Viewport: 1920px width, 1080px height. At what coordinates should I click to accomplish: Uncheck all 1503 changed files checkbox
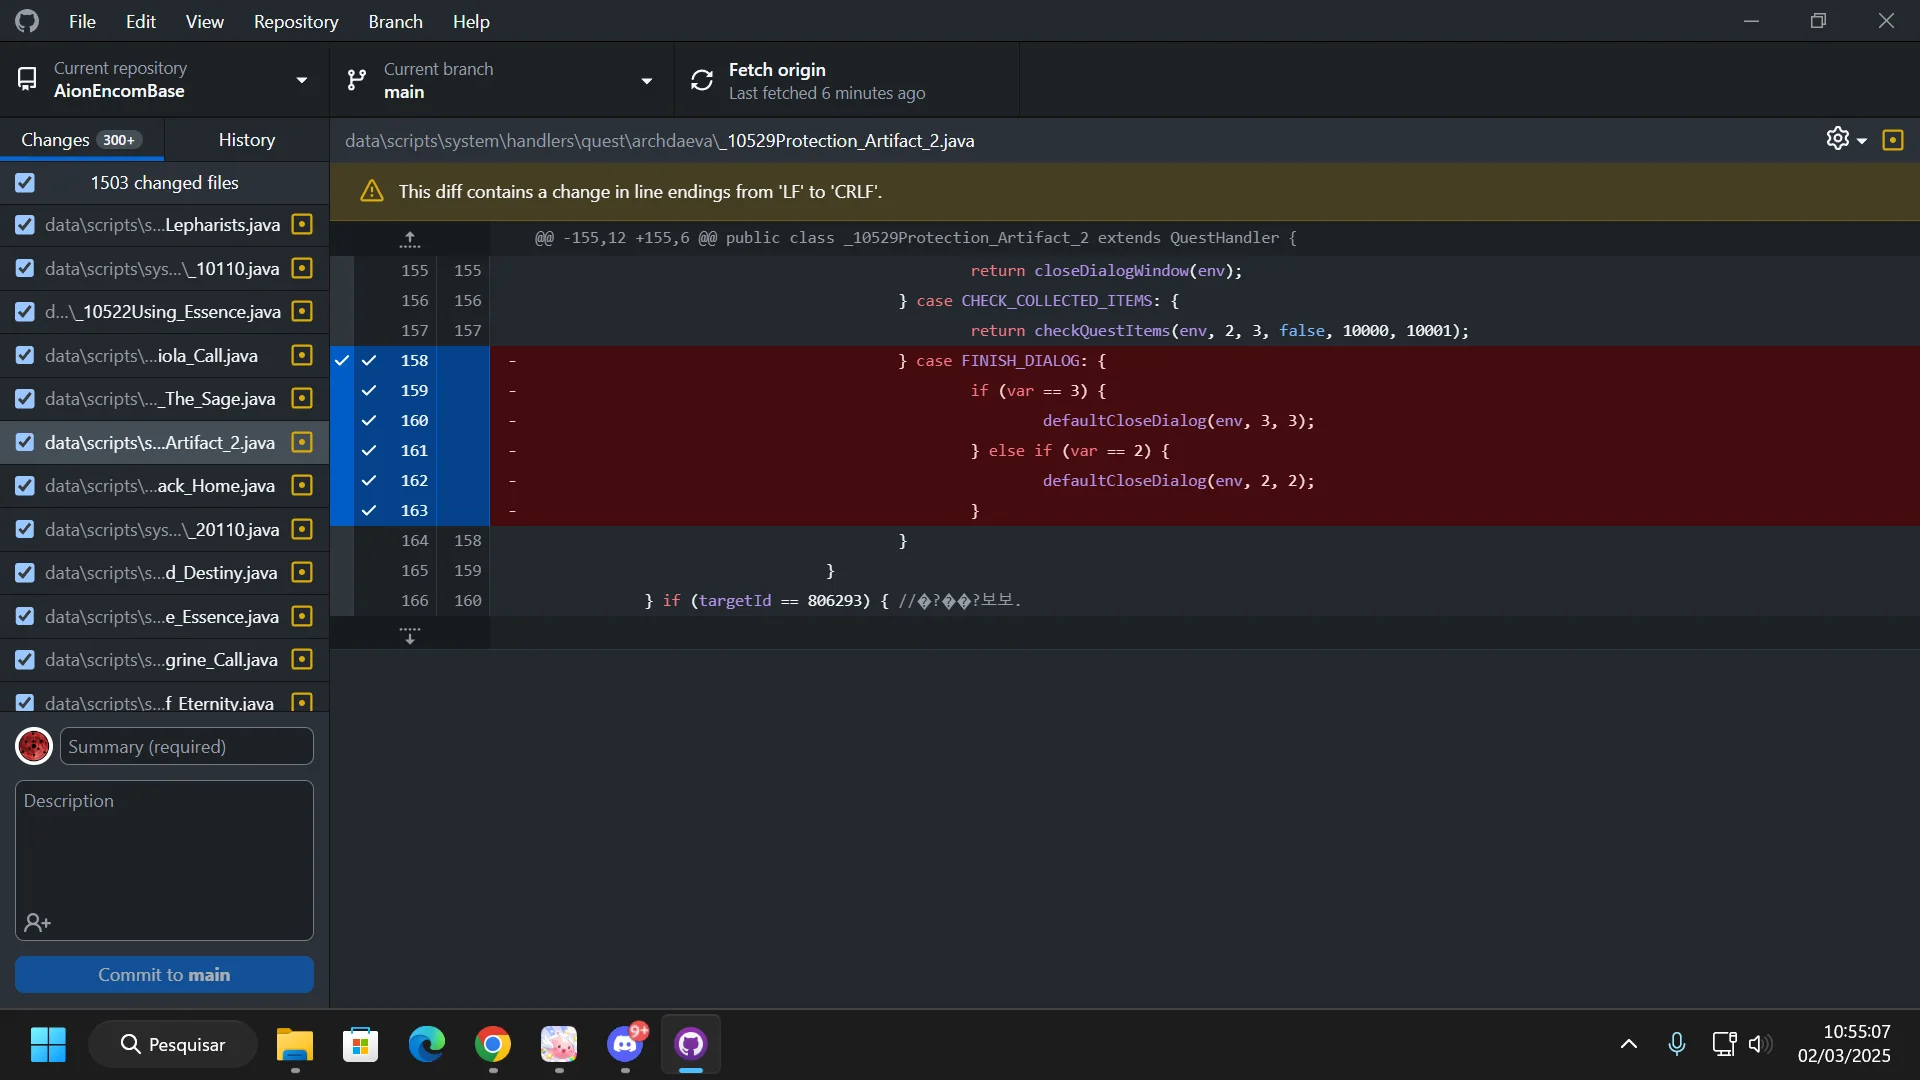pos(25,182)
